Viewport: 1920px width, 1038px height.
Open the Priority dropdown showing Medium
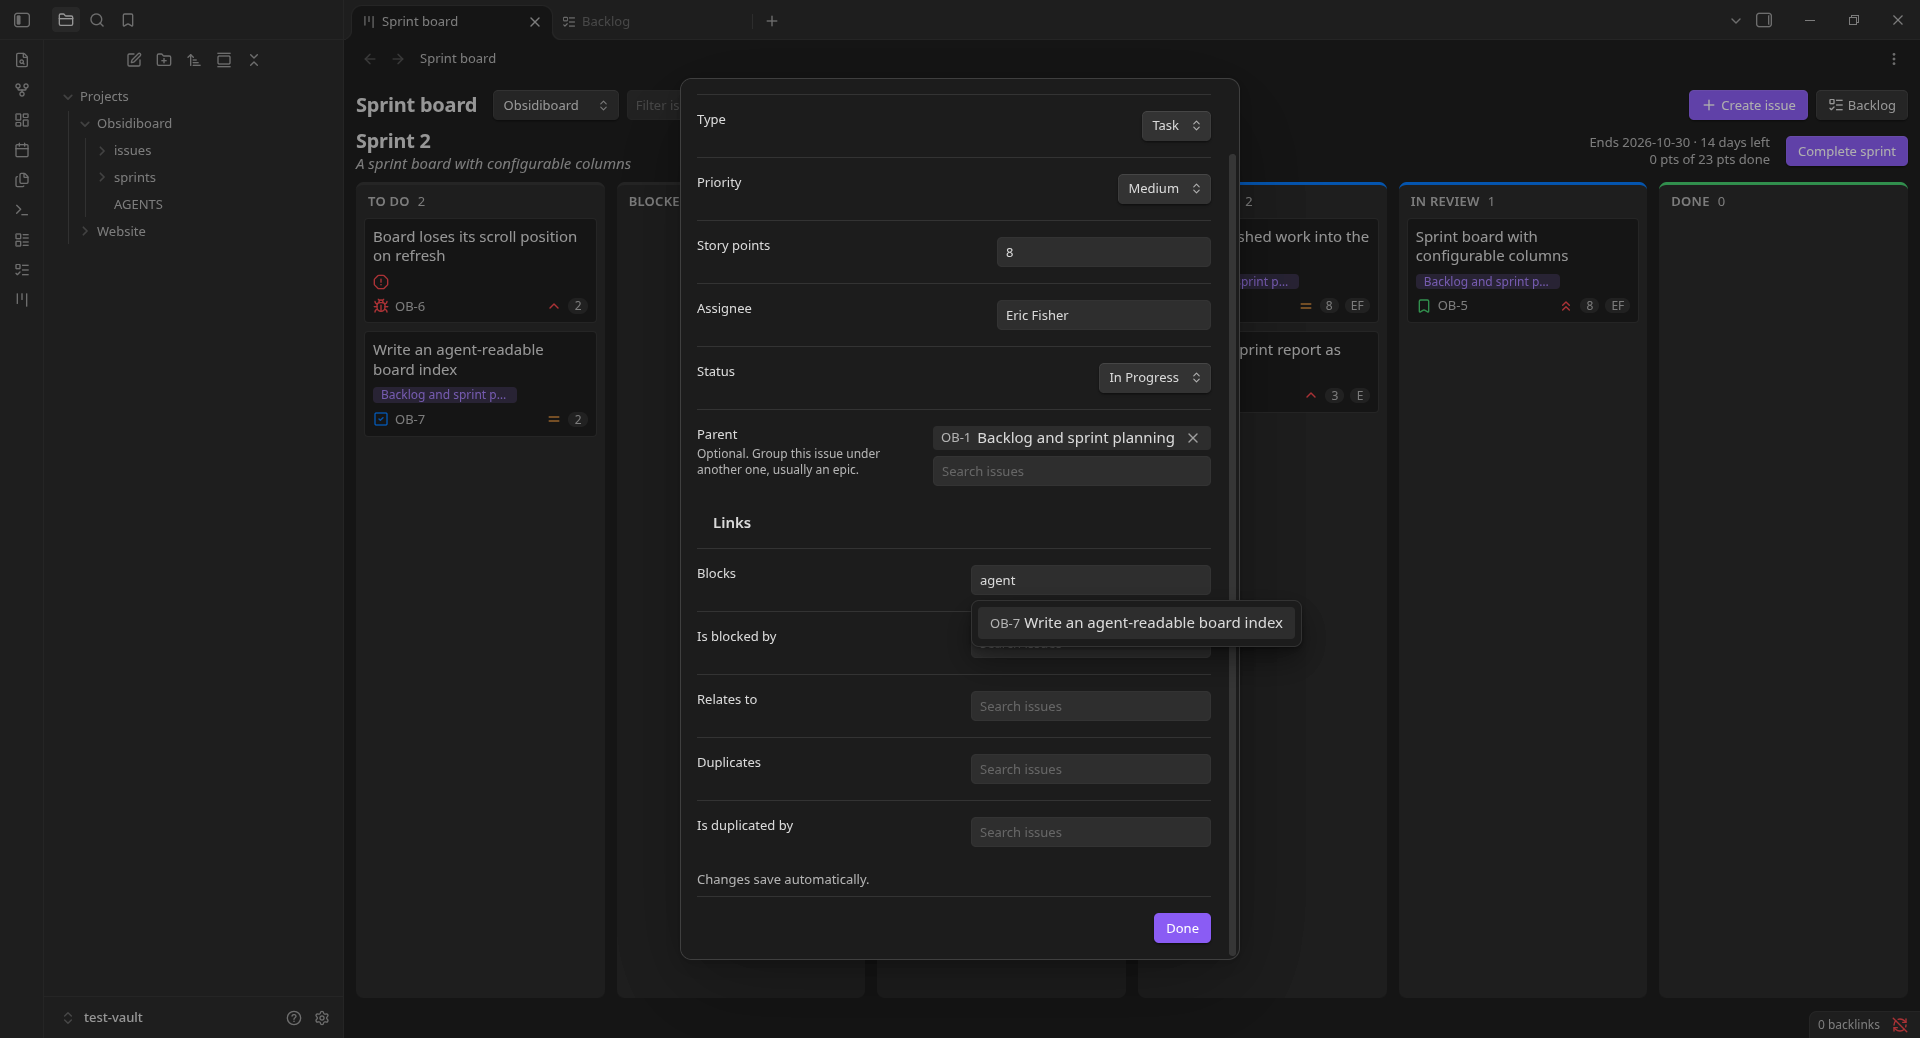(1164, 189)
